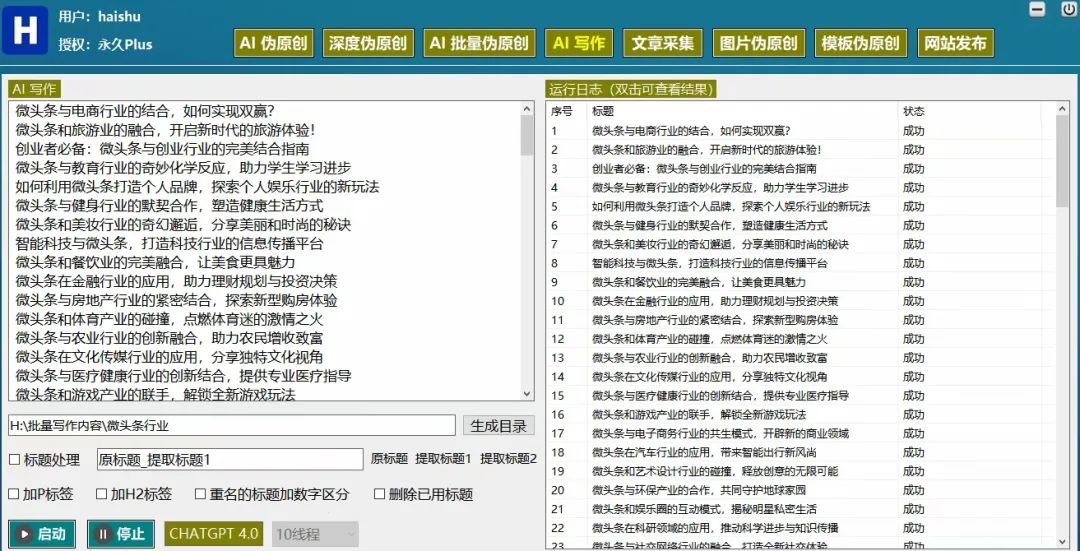Screen dimensions: 1080x551
Task: Click title line 微头条与健身行业的默契合作 in editor
Action: click(169, 205)
